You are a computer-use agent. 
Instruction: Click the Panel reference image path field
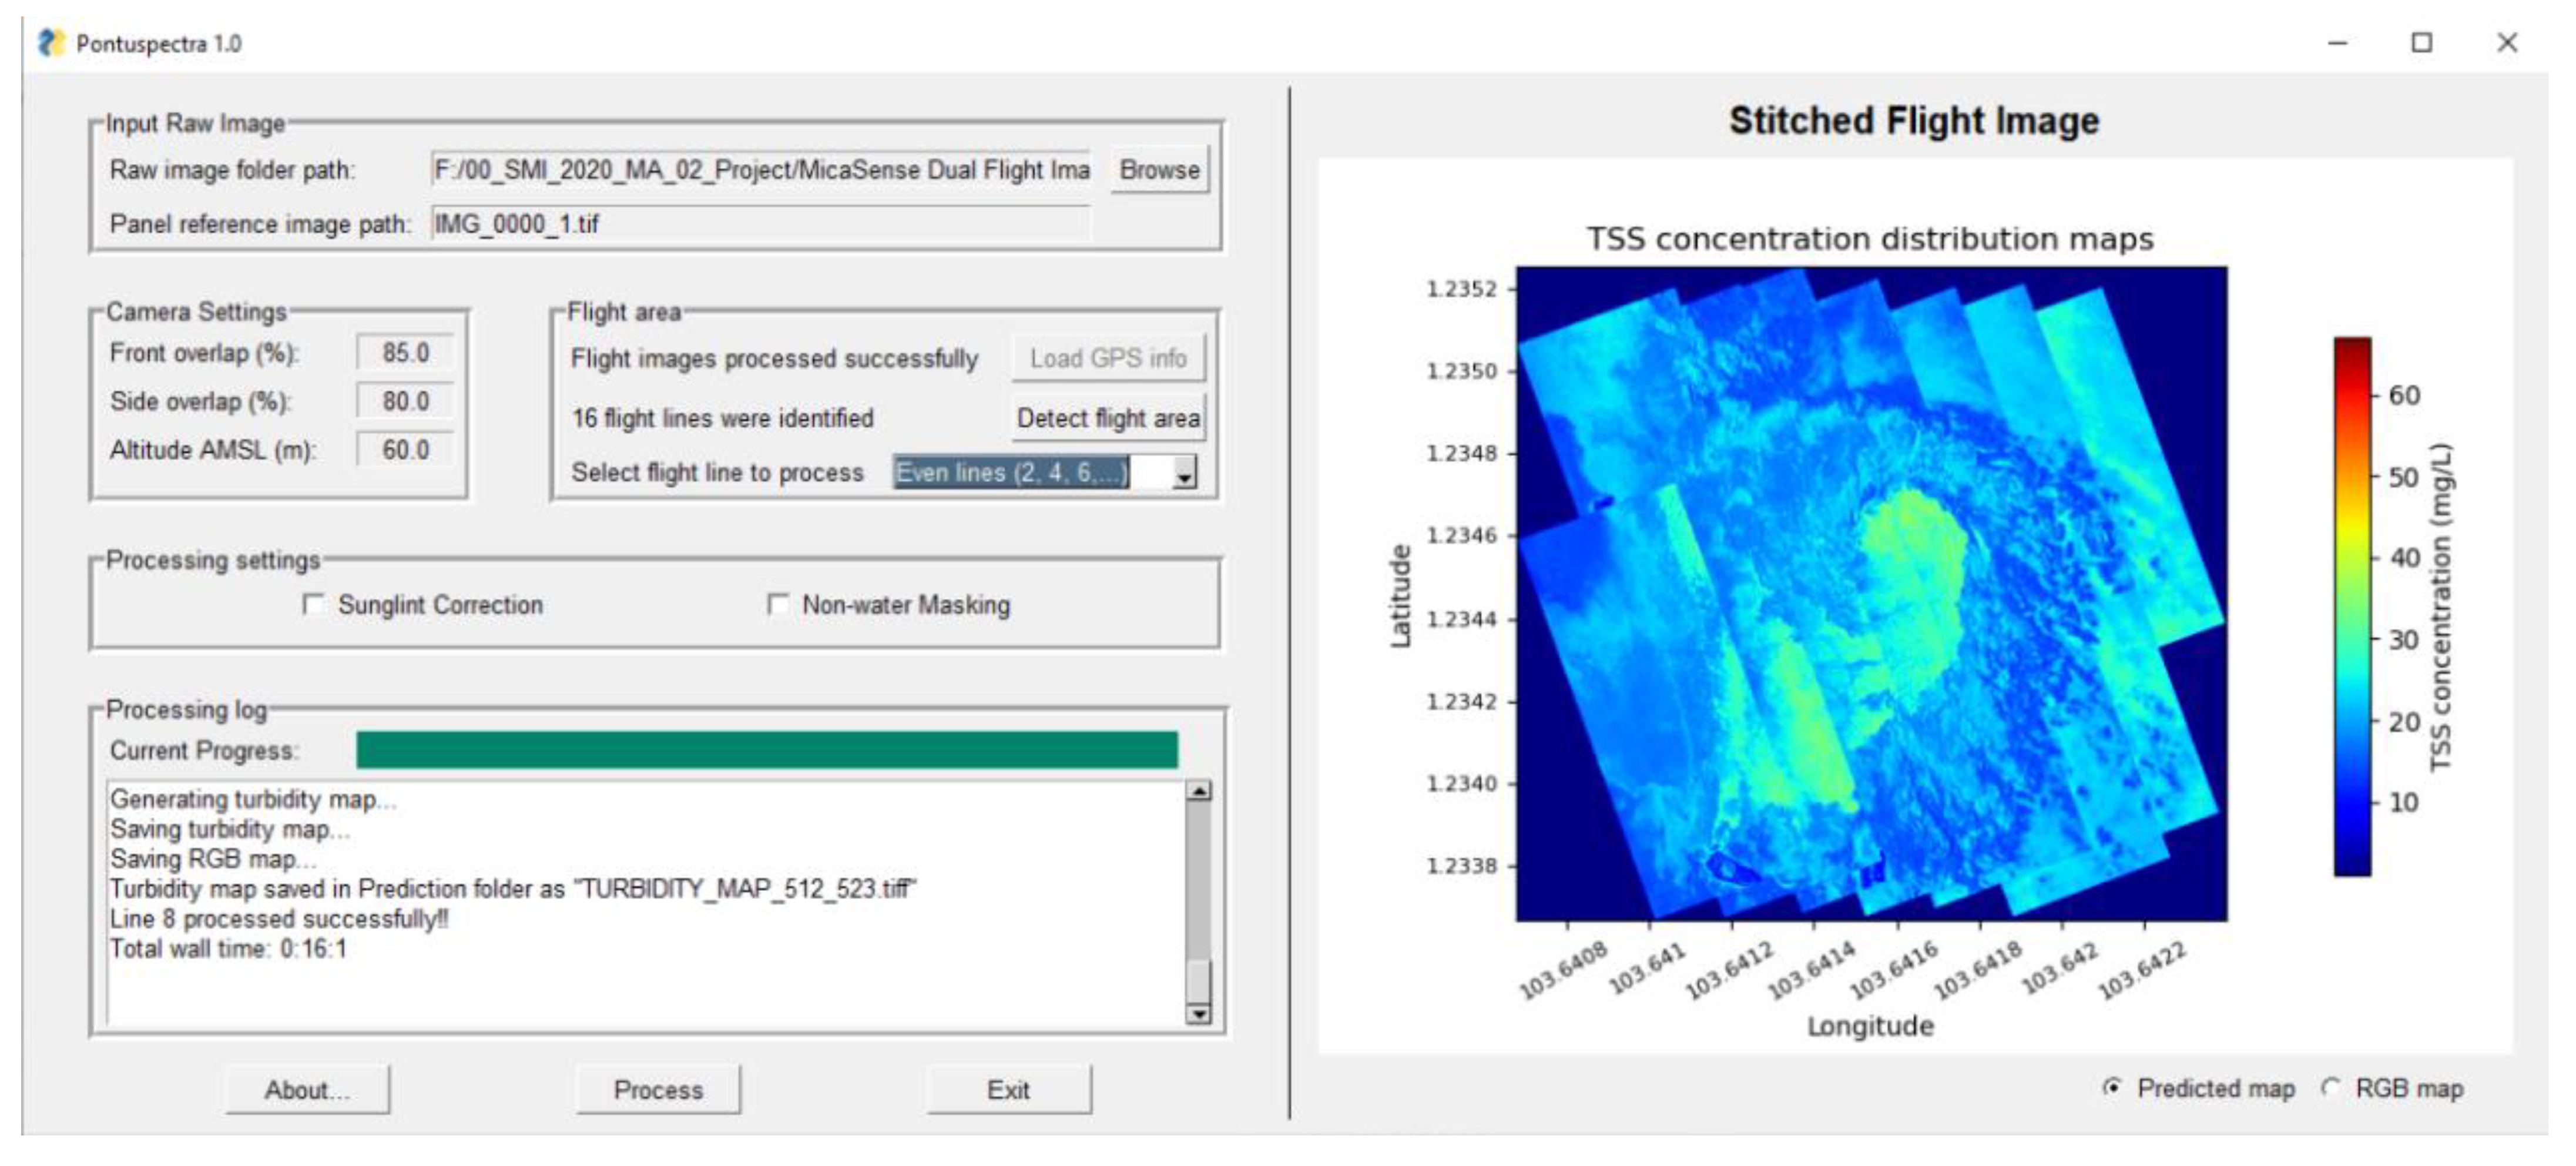tap(760, 224)
